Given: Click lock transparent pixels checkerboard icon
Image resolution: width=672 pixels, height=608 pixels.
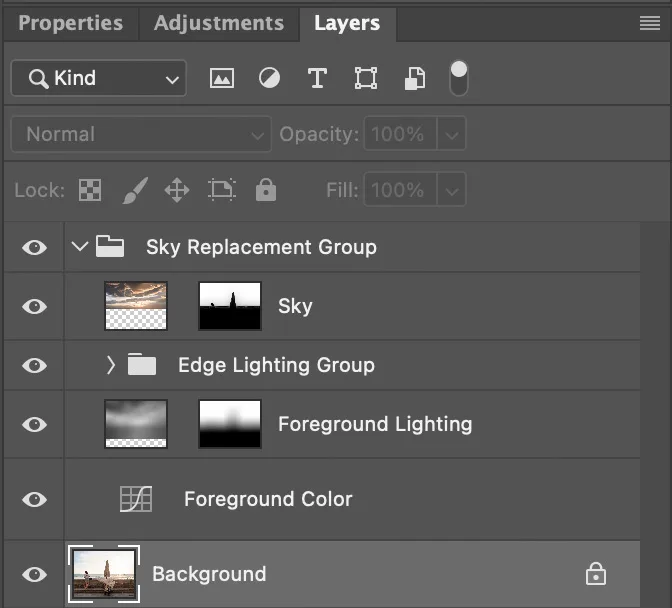Looking at the screenshot, I should [90, 190].
